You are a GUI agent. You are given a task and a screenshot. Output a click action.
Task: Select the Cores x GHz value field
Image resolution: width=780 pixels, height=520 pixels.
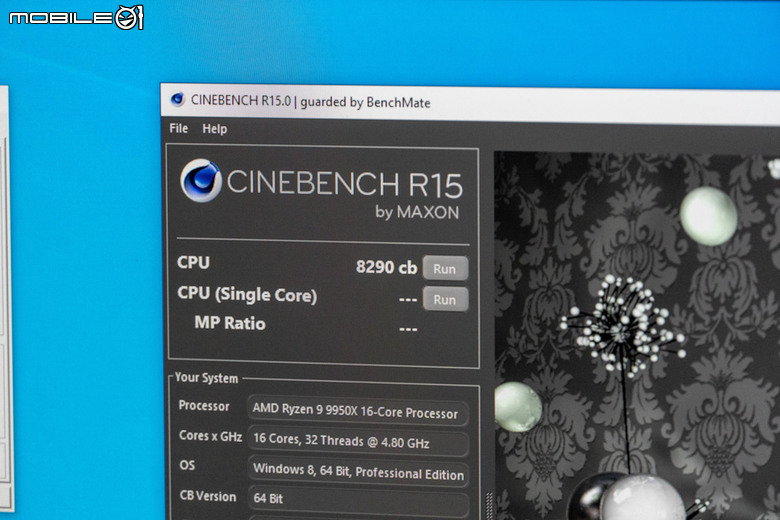(358, 441)
